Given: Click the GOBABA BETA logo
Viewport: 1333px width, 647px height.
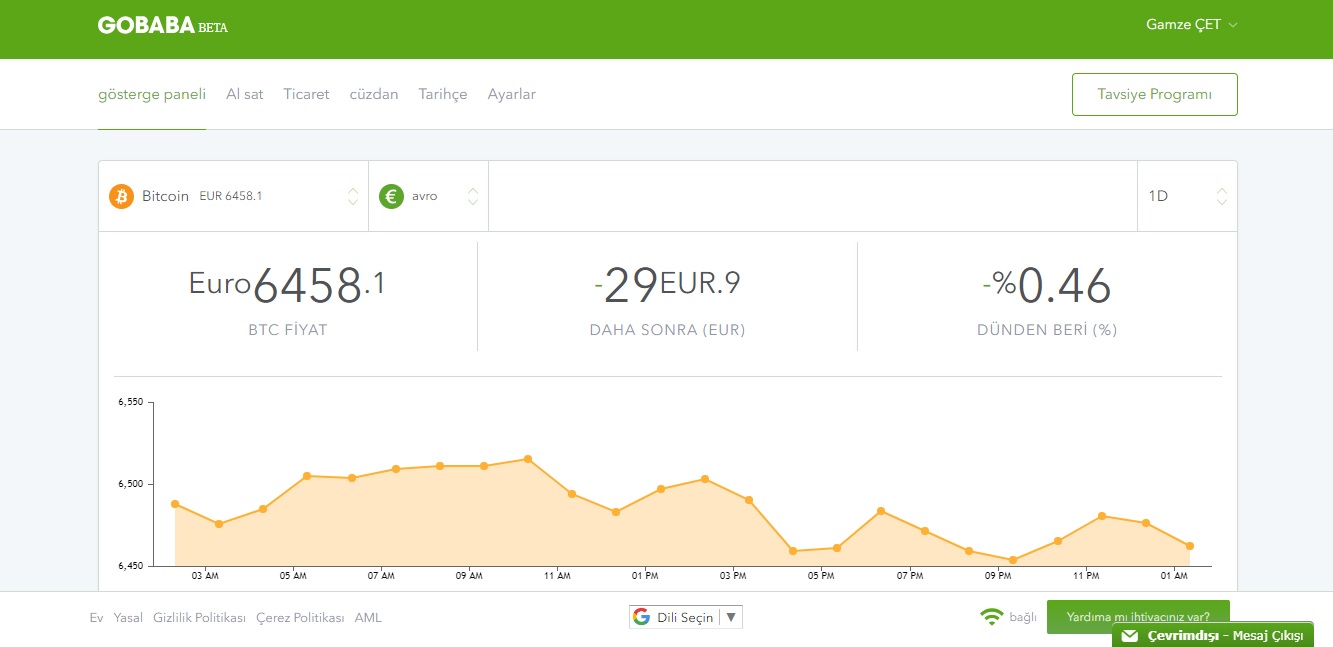Looking at the screenshot, I should [x=163, y=25].
